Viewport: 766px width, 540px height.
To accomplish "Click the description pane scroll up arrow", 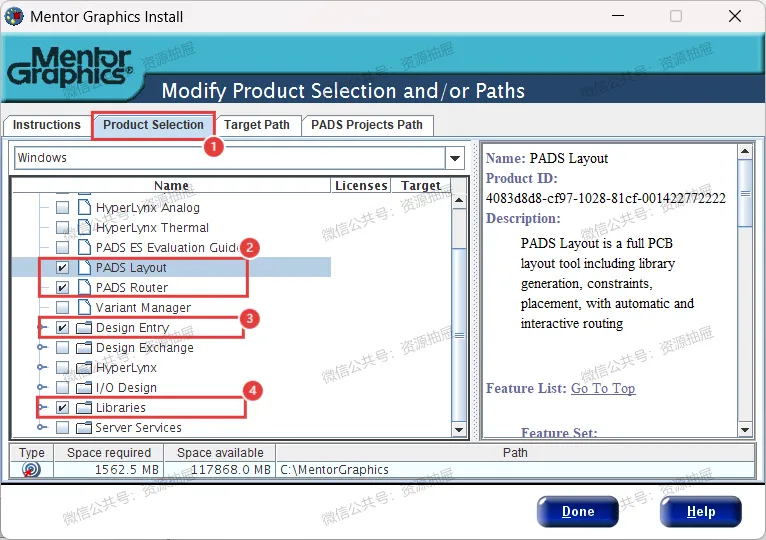I will point(745,151).
